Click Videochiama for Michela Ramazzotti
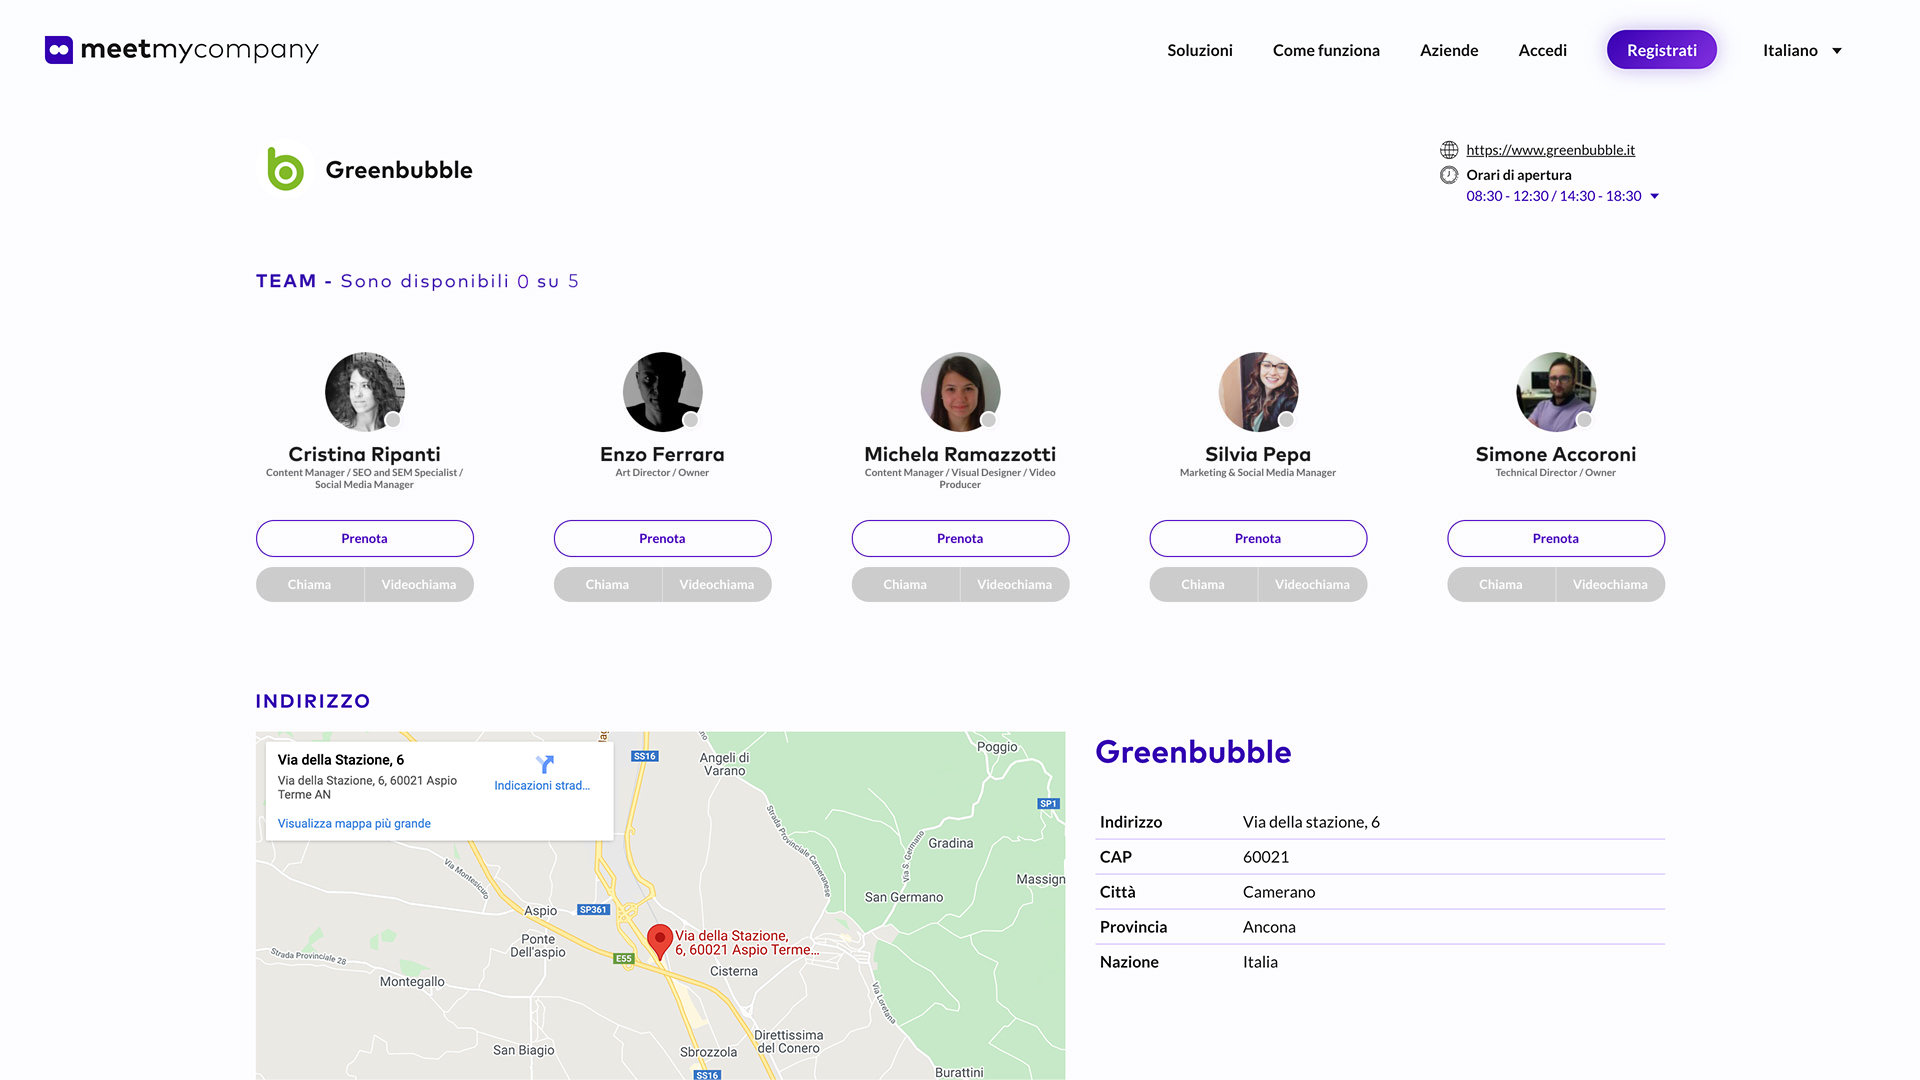 [x=1015, y=585]
